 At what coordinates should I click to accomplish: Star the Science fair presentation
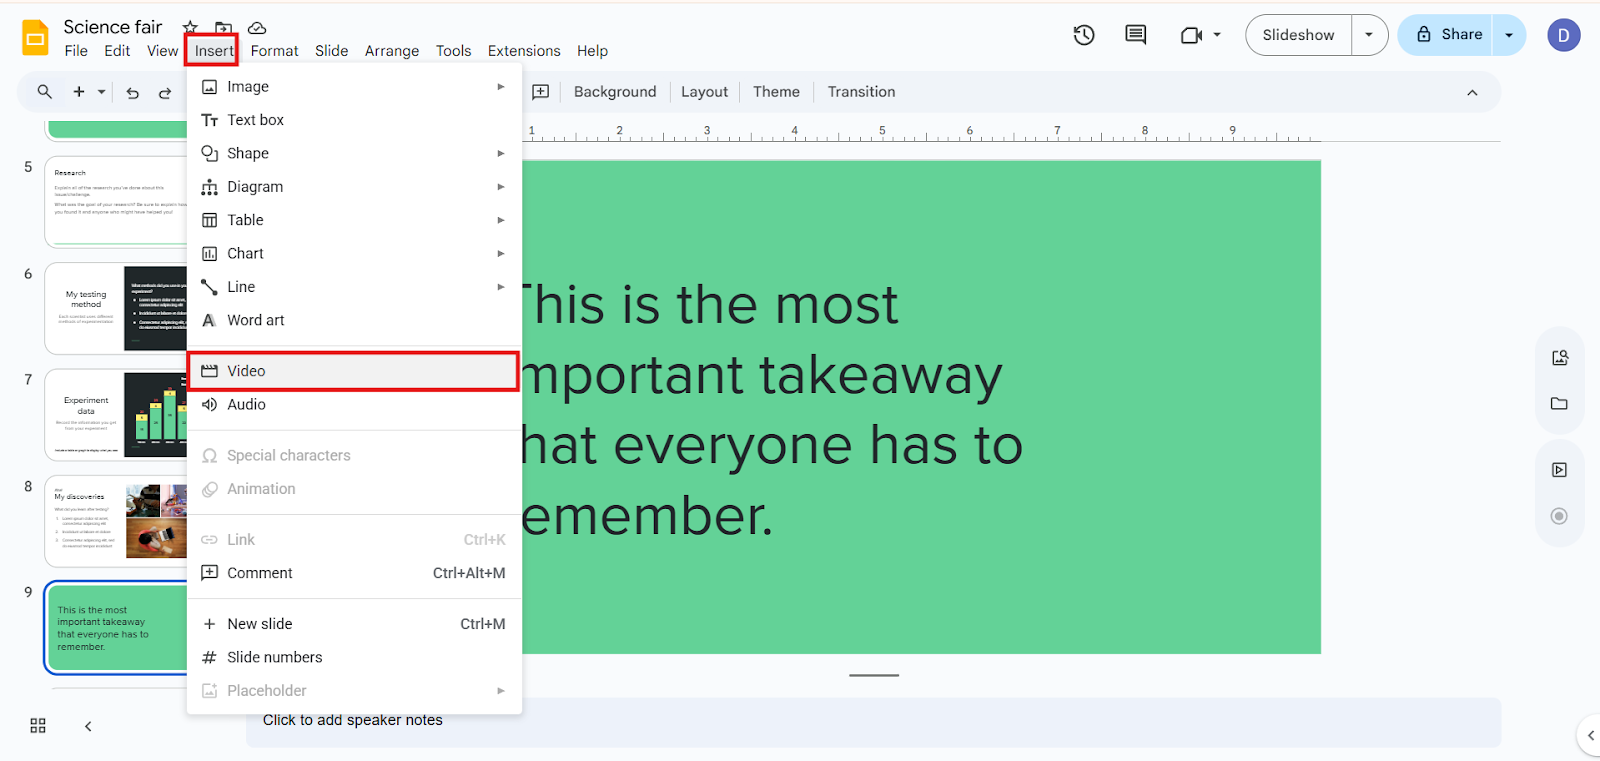191,28
